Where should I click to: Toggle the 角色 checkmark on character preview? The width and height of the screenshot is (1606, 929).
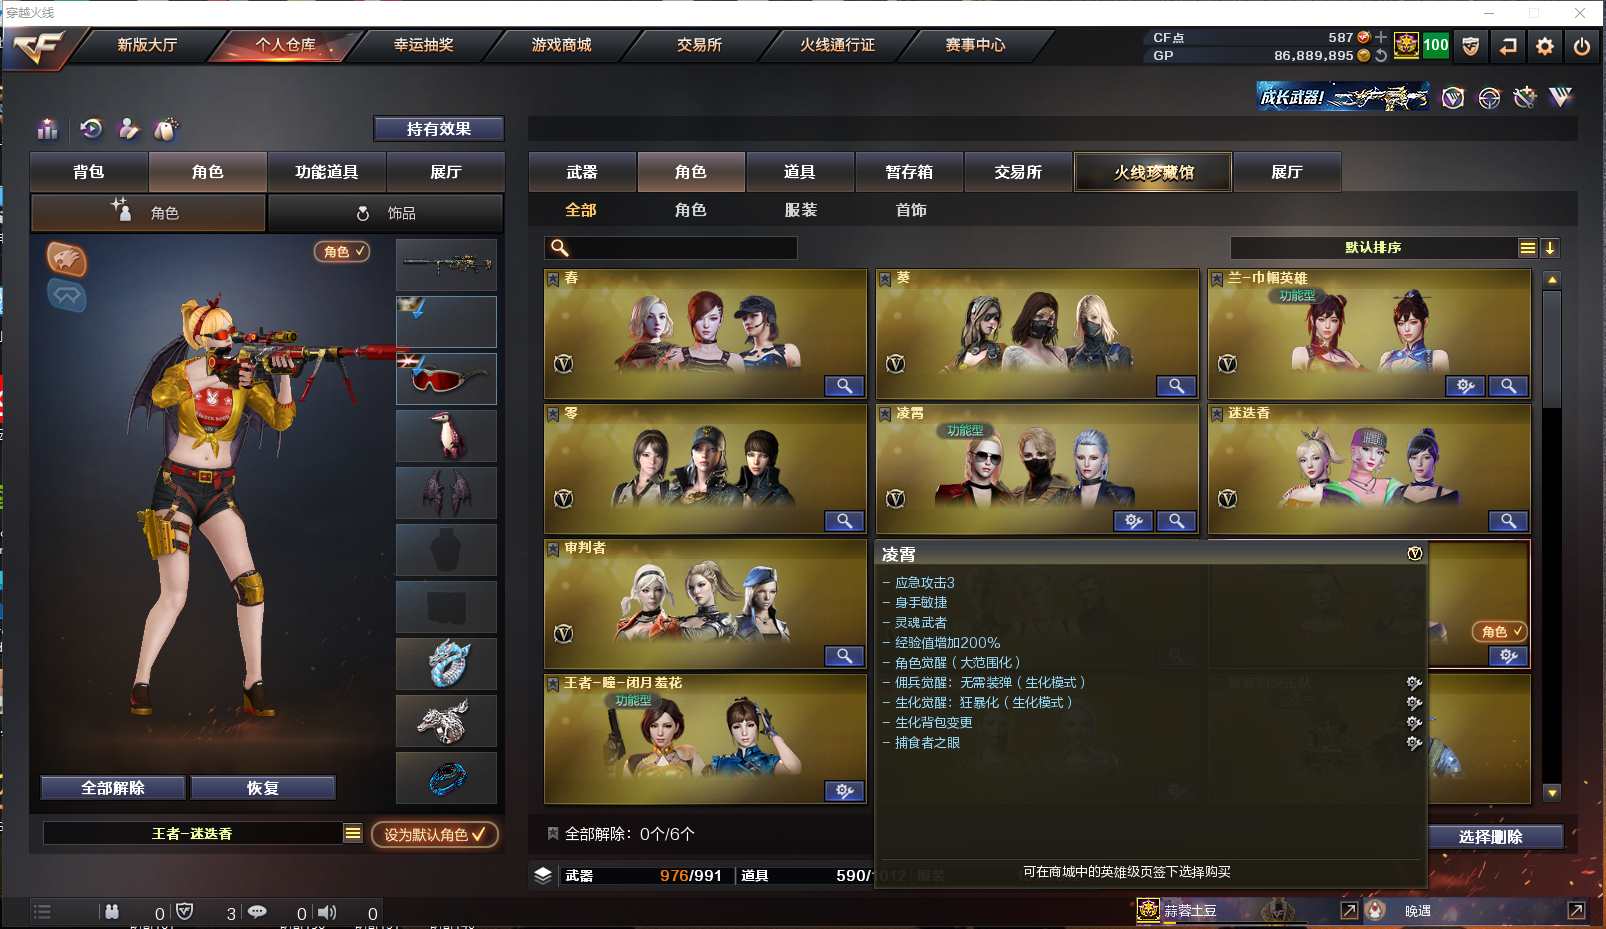coord(342,252)
